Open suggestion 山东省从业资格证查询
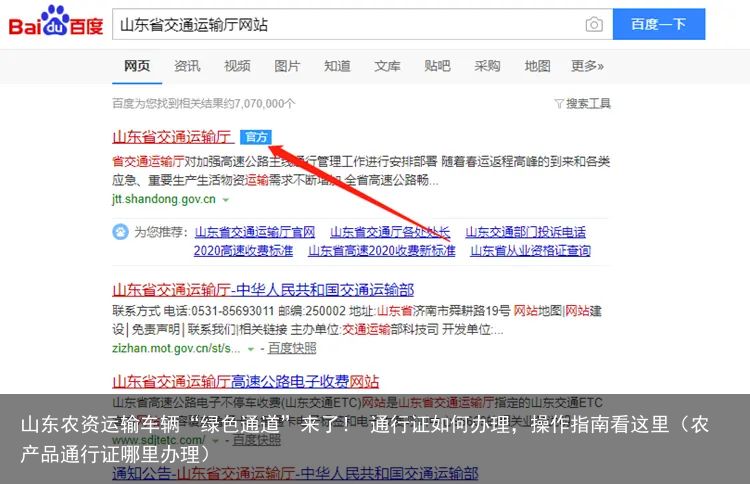The height and width of the screenshot is (484, 750). 530,251
